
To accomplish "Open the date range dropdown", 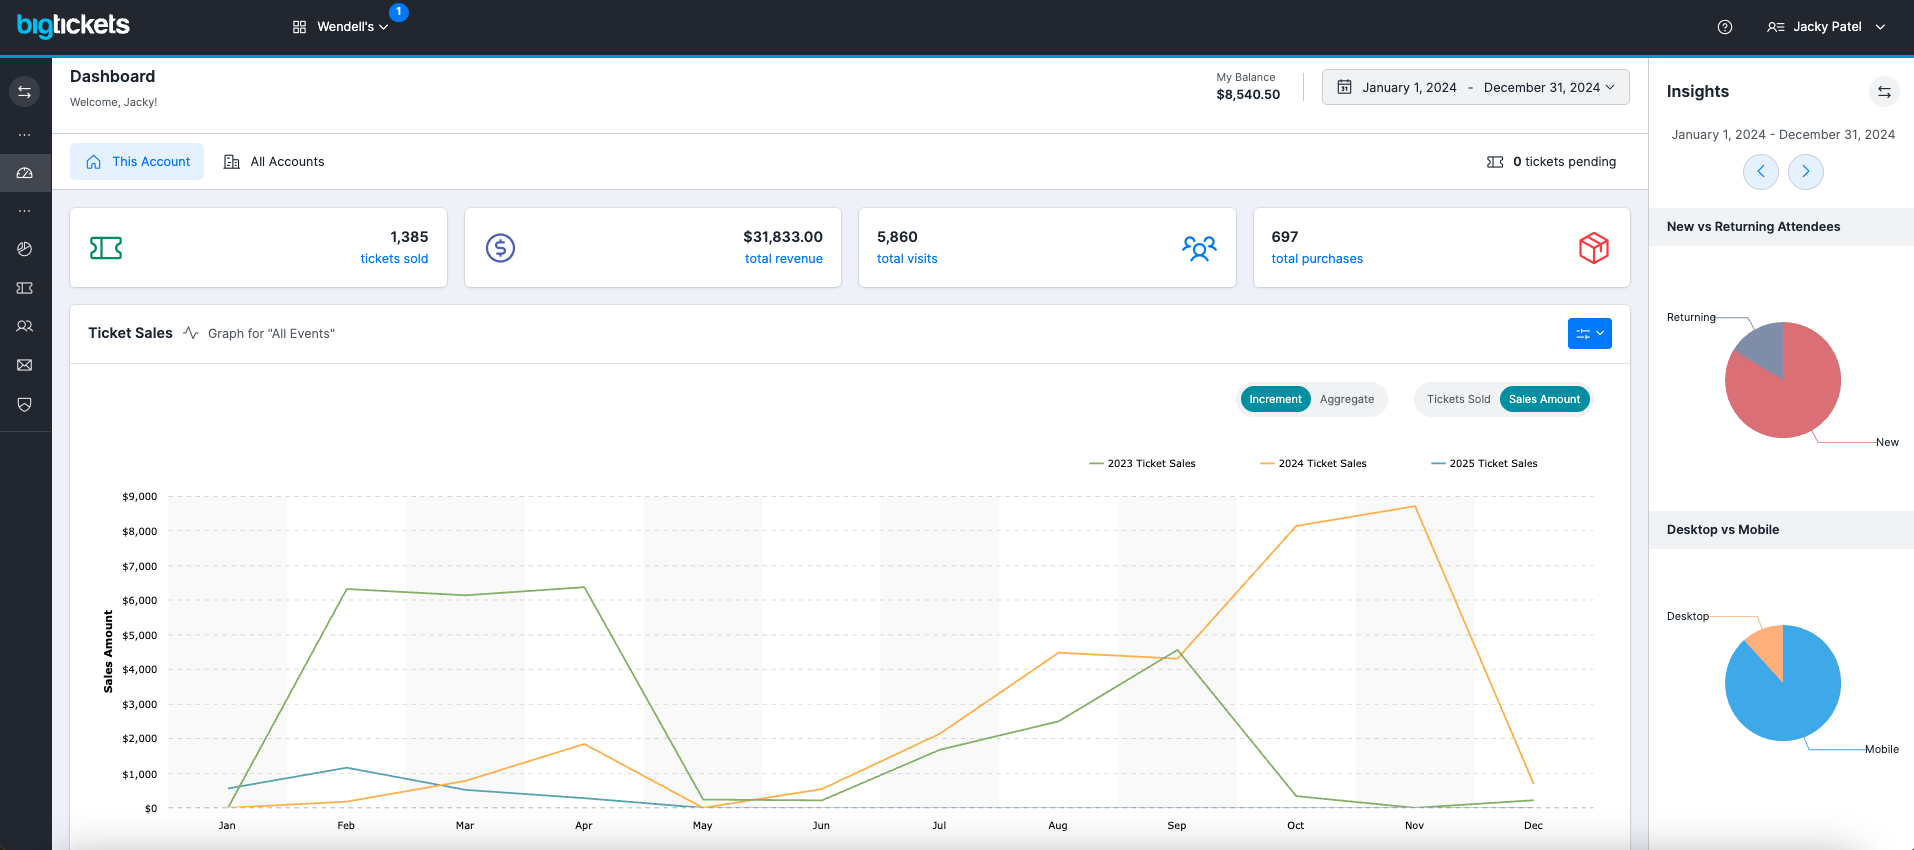I will (1476, 87).
